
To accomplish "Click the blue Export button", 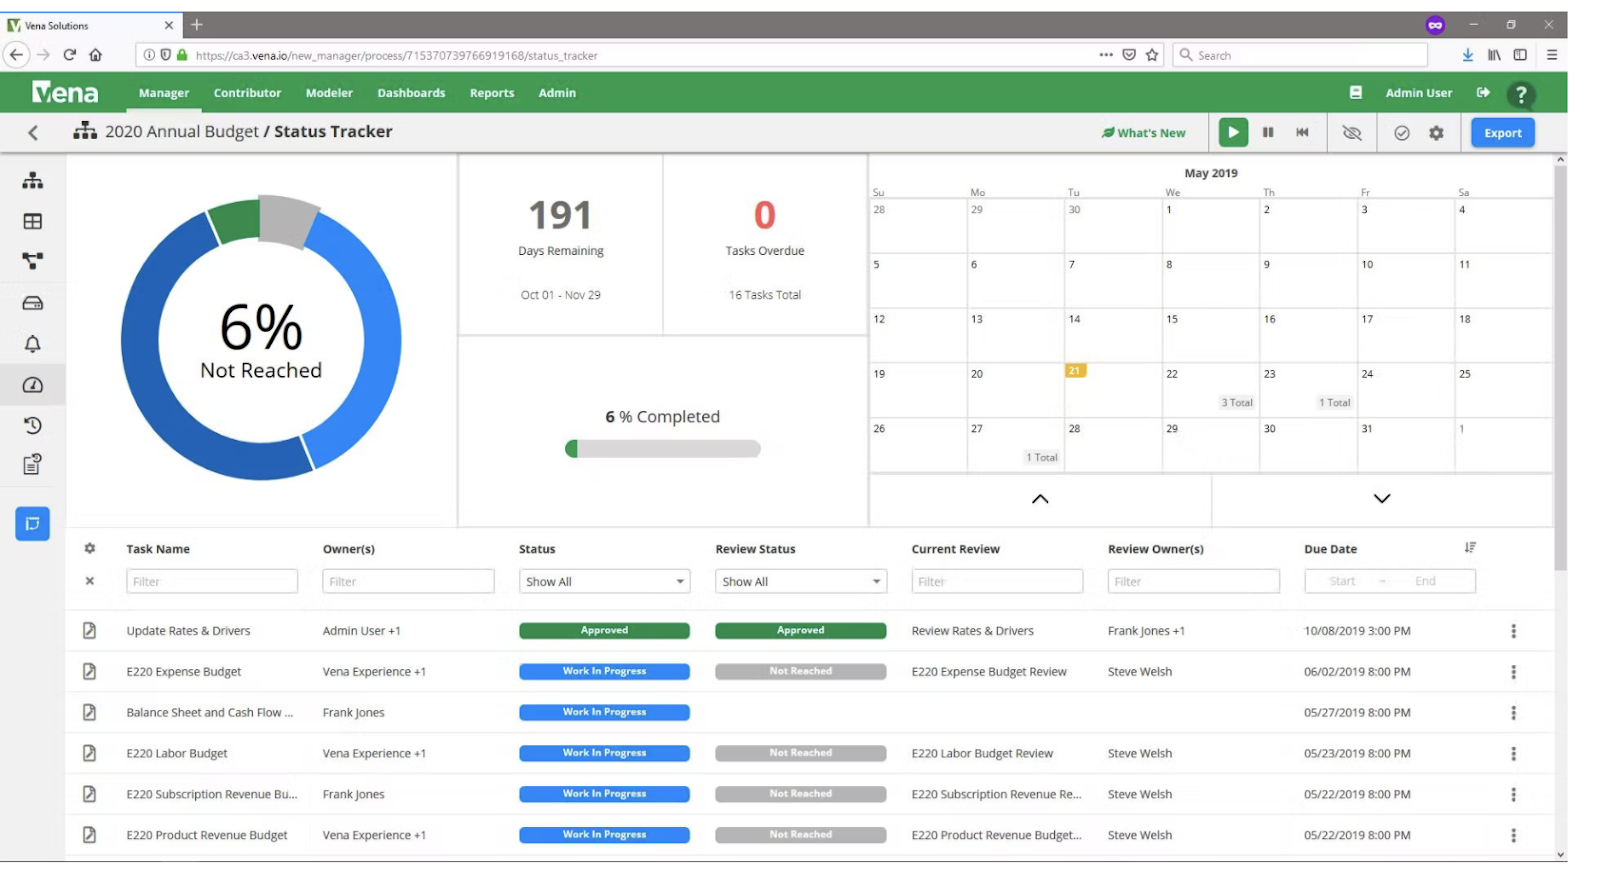I will point(1503,132).
